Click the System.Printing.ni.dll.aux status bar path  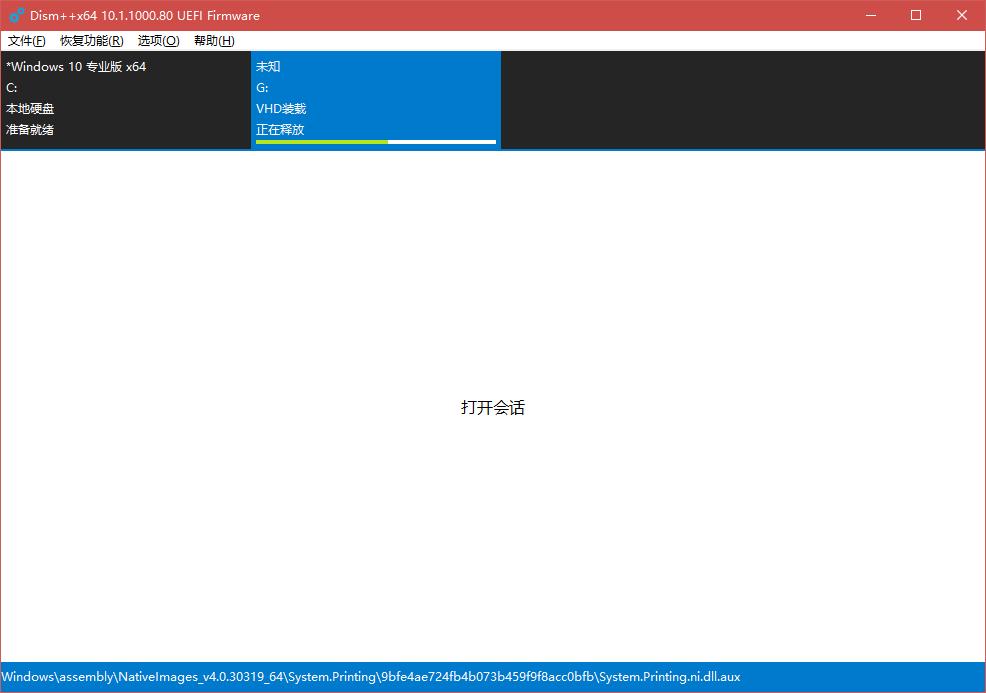click(371, 677)
